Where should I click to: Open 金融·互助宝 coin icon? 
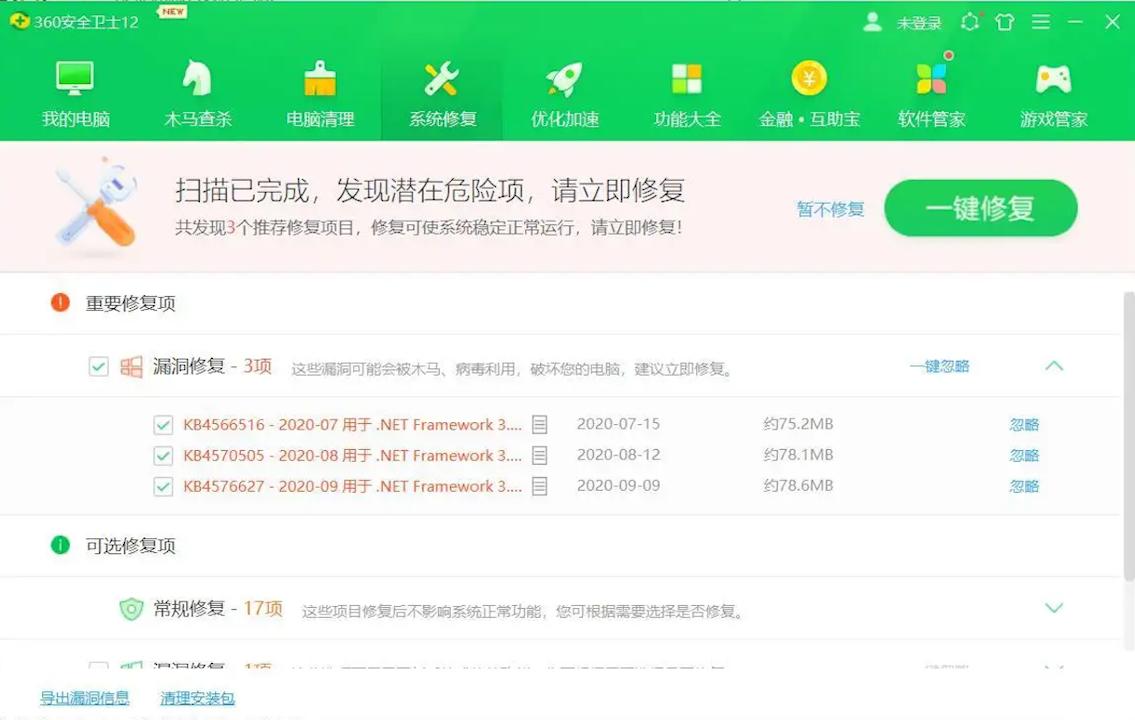pos(809,90)
